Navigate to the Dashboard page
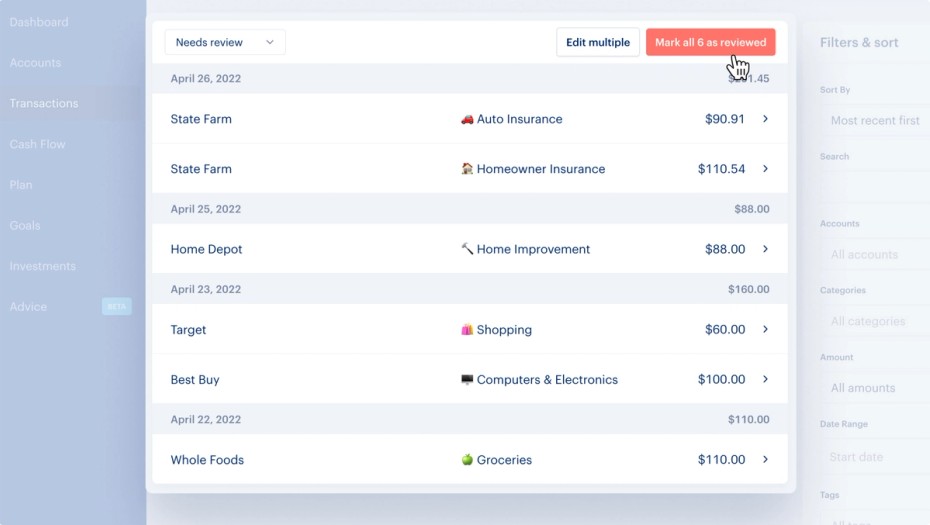 (x=39, y=22)
